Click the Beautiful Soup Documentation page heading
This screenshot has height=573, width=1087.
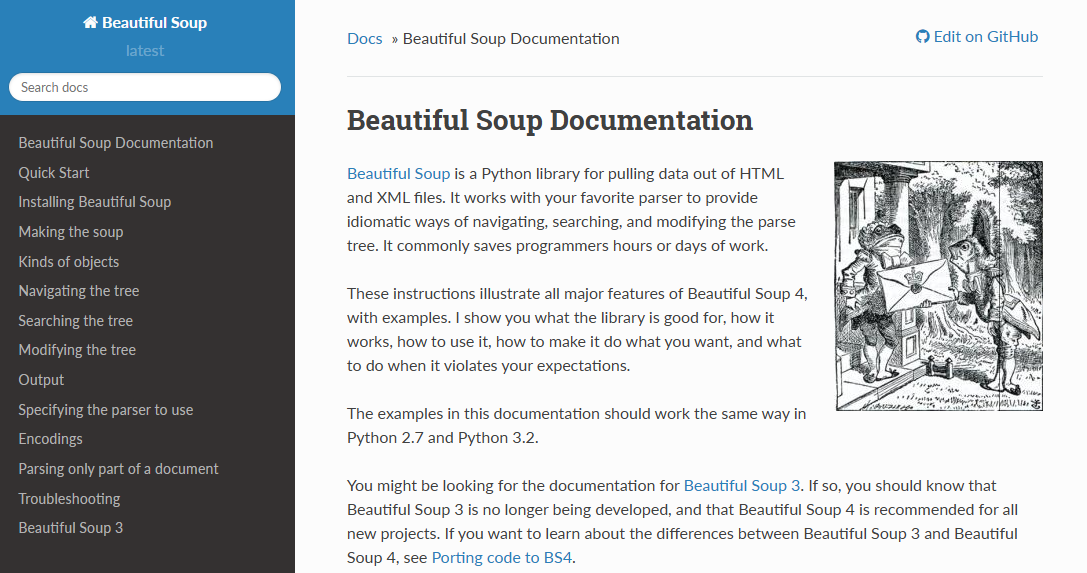[550, 120]
